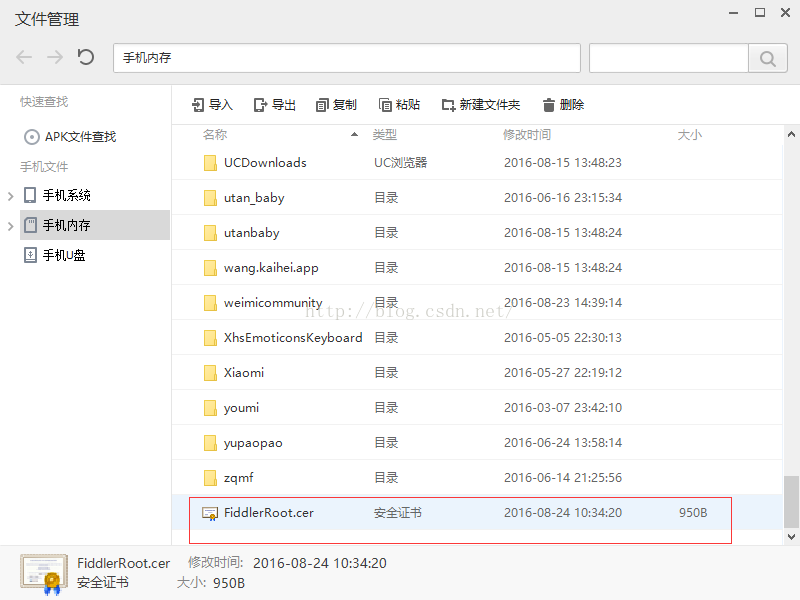Click the search magnifier button
800x600 pixels.
click(767, 58)
